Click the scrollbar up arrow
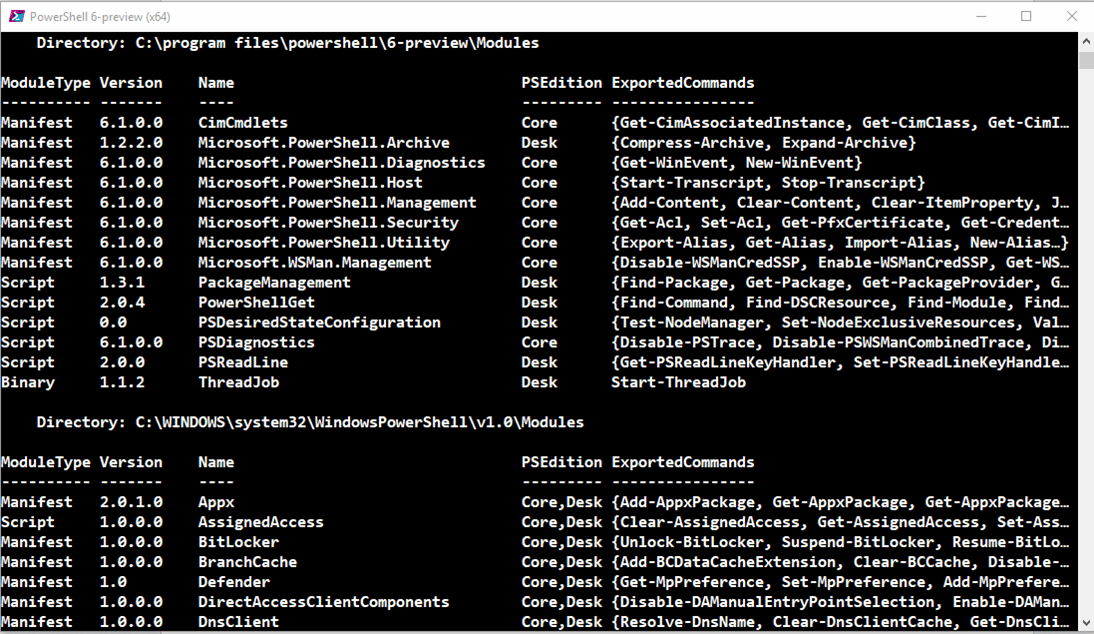Image resolution: width=1094 pixels, height=634 pixels. [1086, 41]
